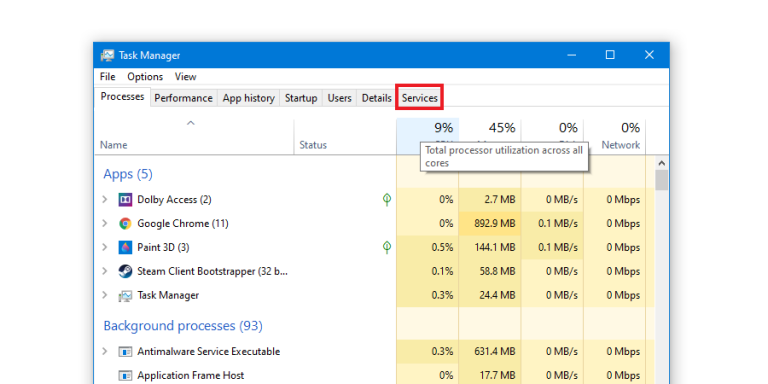768x384 pixels.
Task: Click the Paint 3D app icon
Action: pos(125,247)
